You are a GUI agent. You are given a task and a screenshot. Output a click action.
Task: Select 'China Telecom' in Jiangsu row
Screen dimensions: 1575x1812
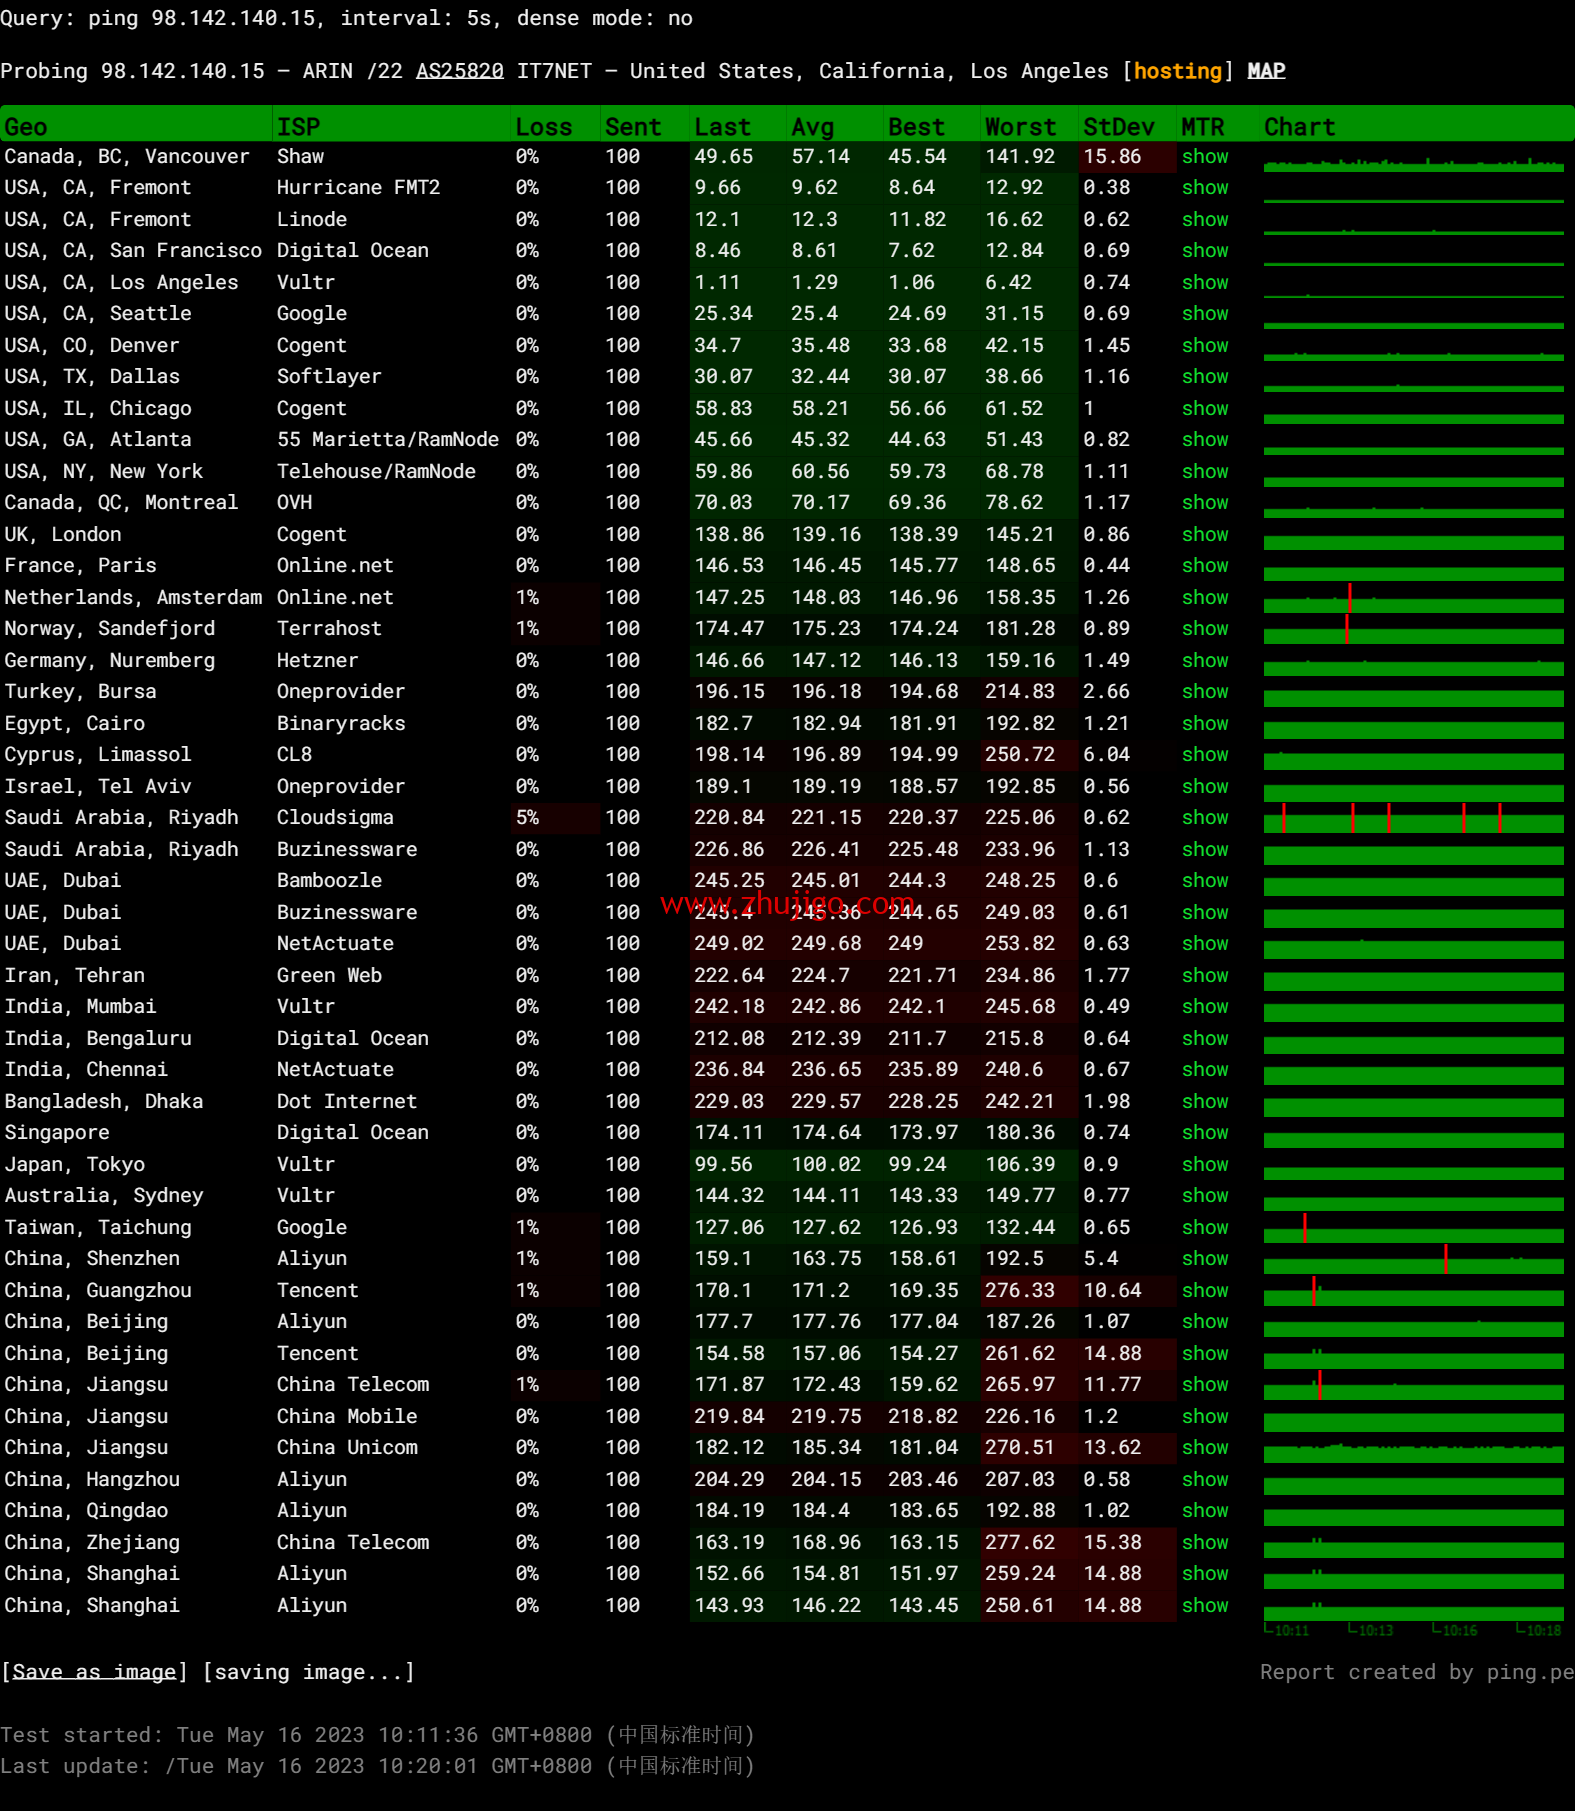tap(353, 1385)
